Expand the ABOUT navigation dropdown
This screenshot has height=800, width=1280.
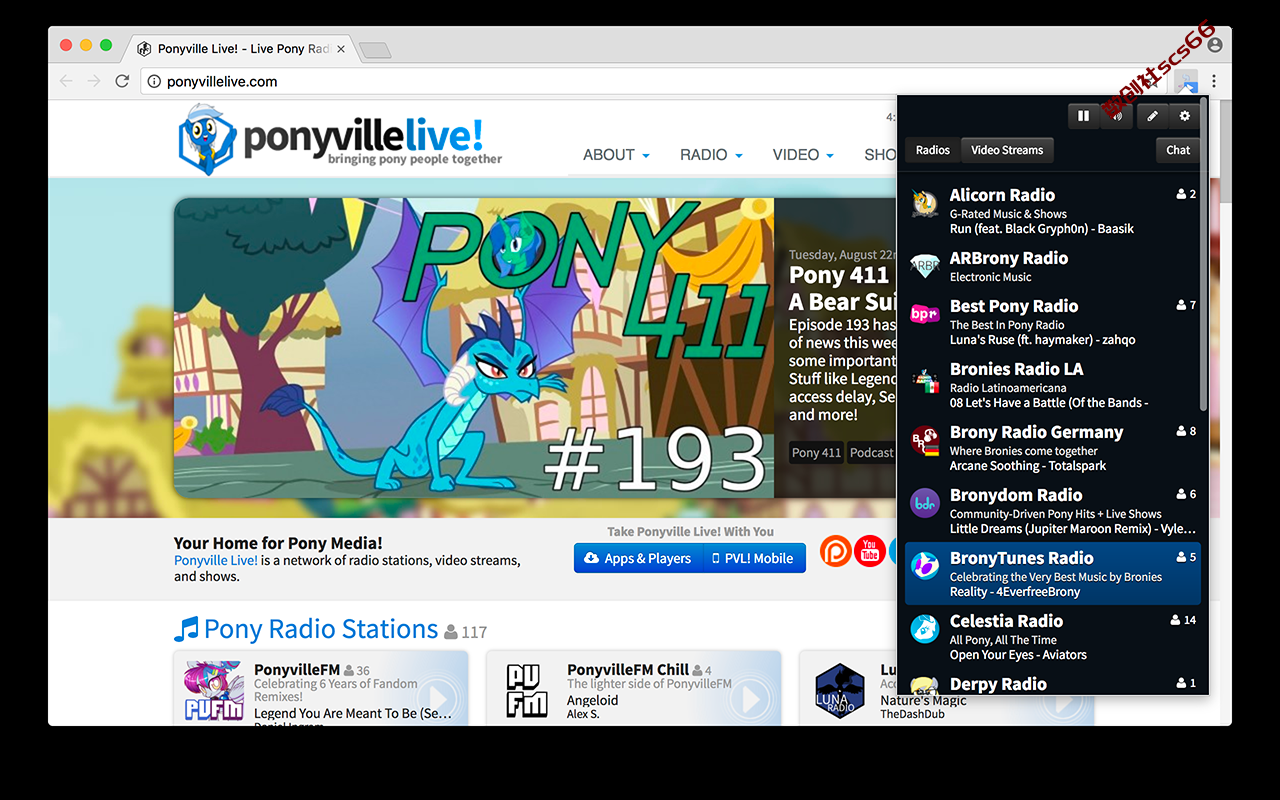pyautogui.click(x=616, y=155)
